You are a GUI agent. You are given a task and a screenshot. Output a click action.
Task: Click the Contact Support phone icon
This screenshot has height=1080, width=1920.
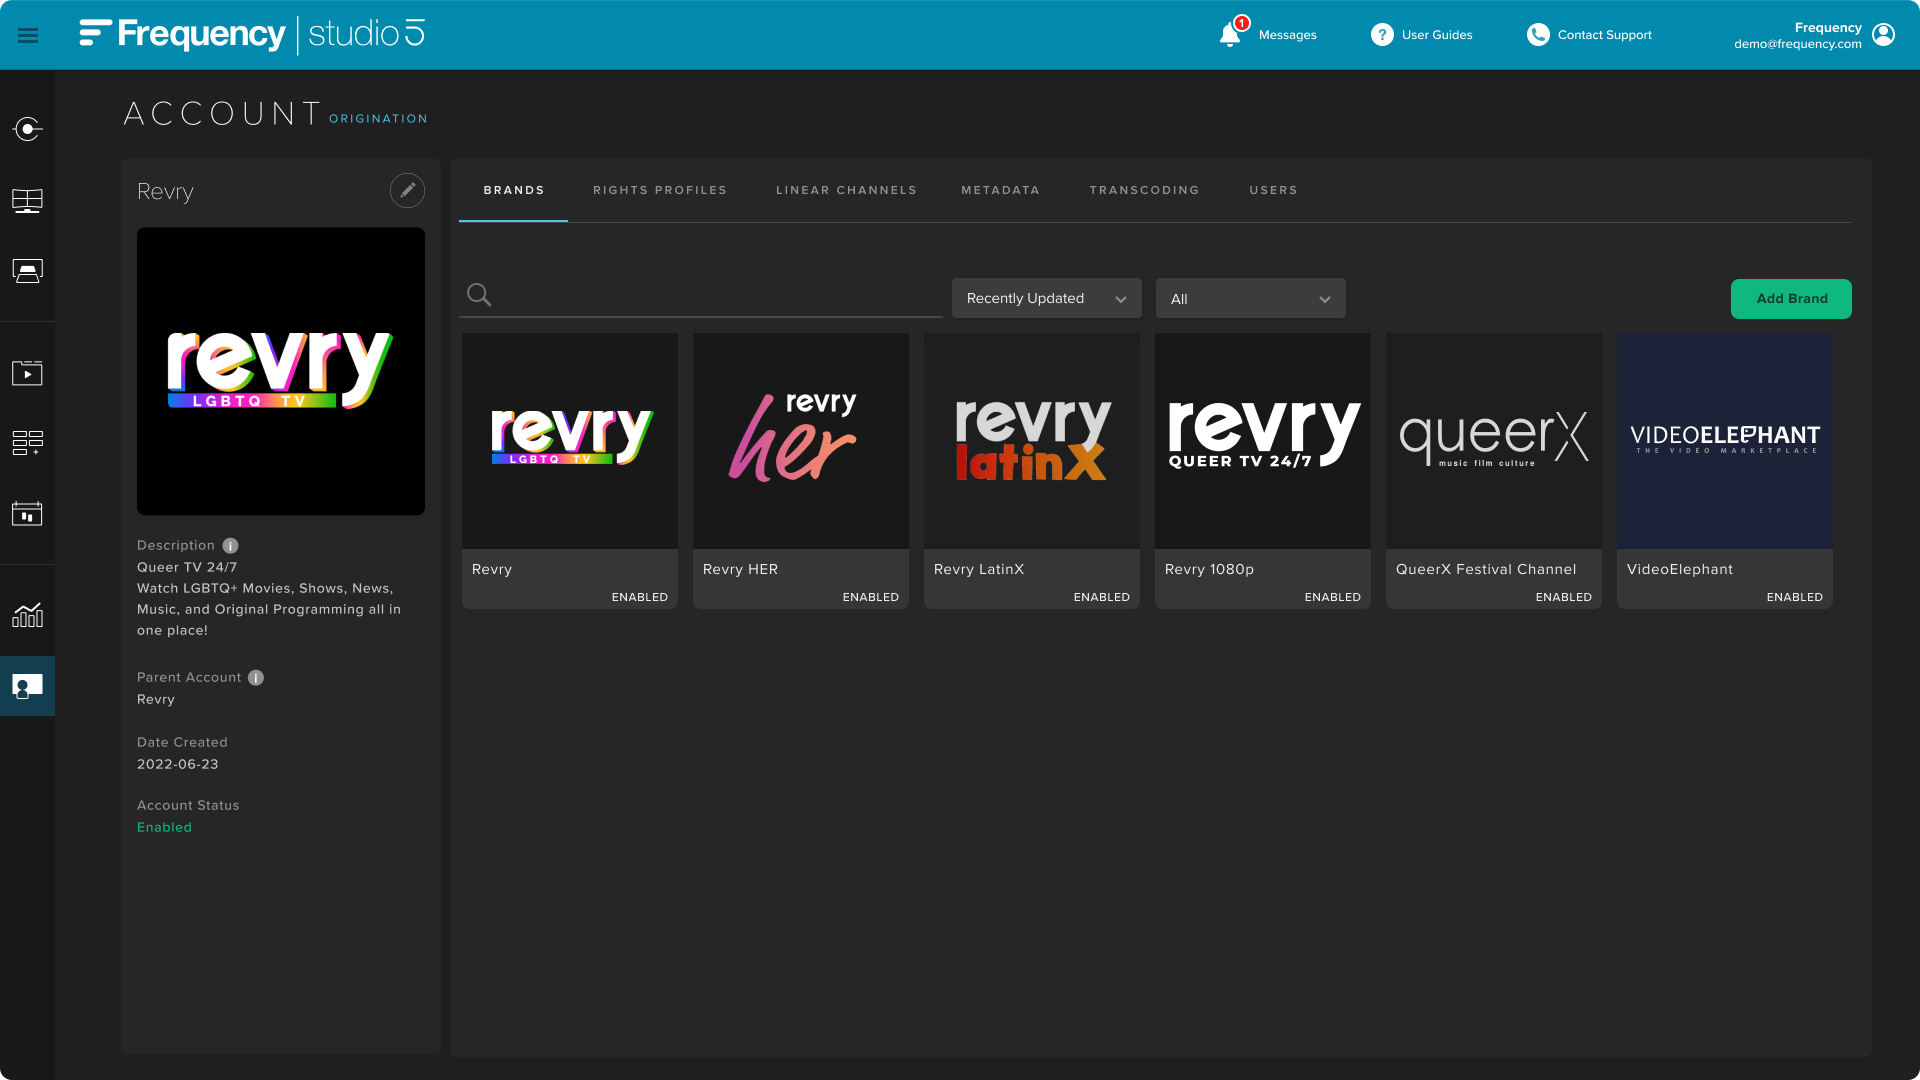pos(1538,35)
